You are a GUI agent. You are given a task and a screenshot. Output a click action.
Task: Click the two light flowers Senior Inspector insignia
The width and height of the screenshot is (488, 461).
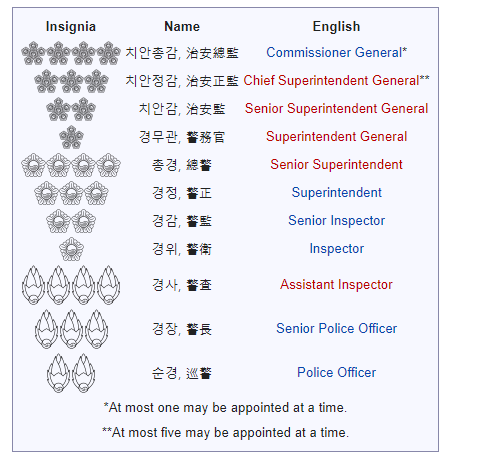[71, 221]
